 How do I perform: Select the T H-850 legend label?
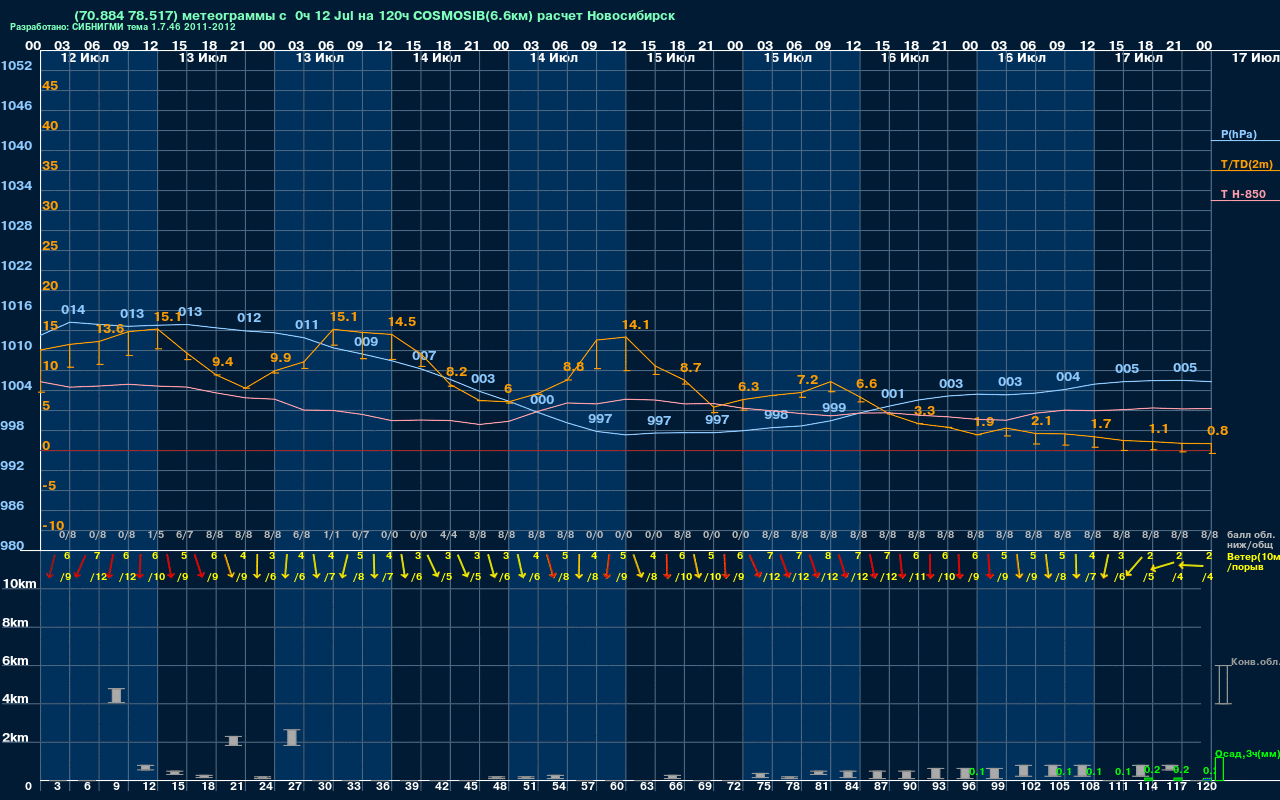(x=1242, y=194)
